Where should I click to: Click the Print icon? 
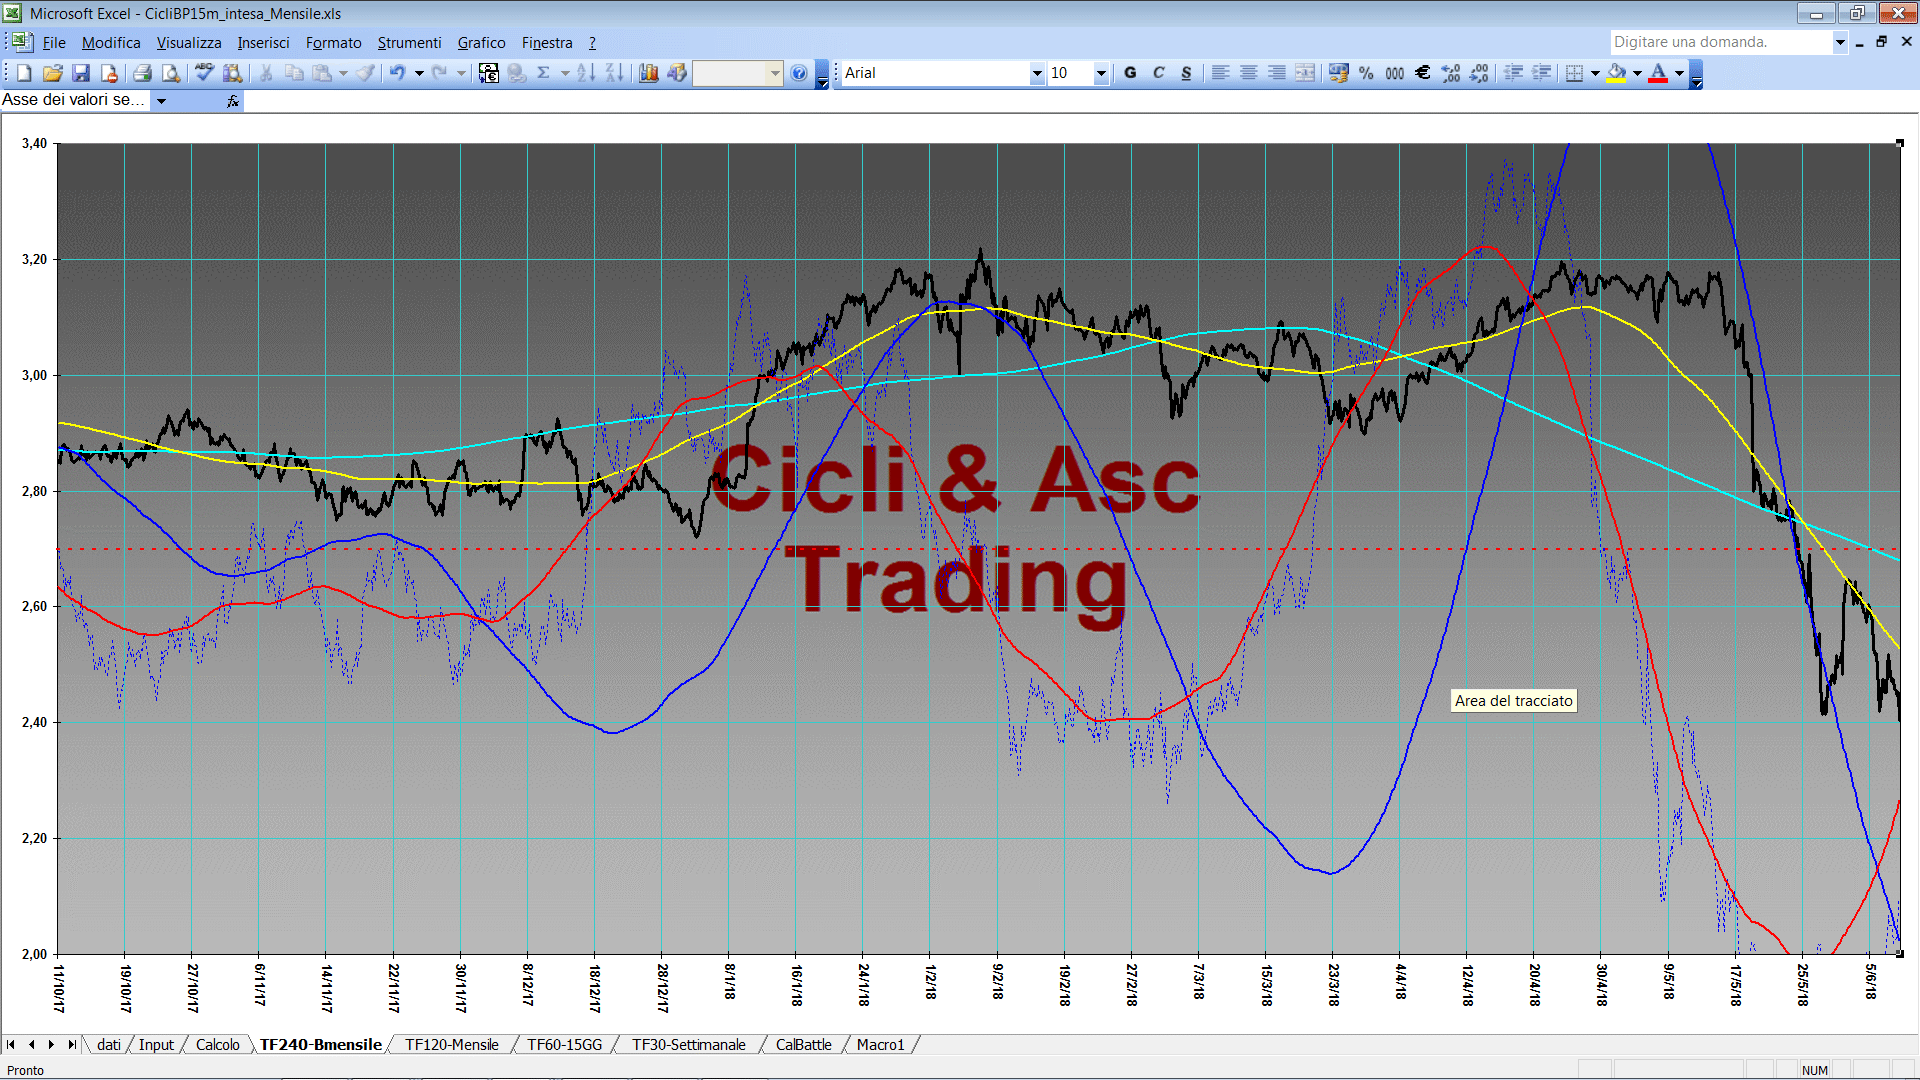coord(142,73)
